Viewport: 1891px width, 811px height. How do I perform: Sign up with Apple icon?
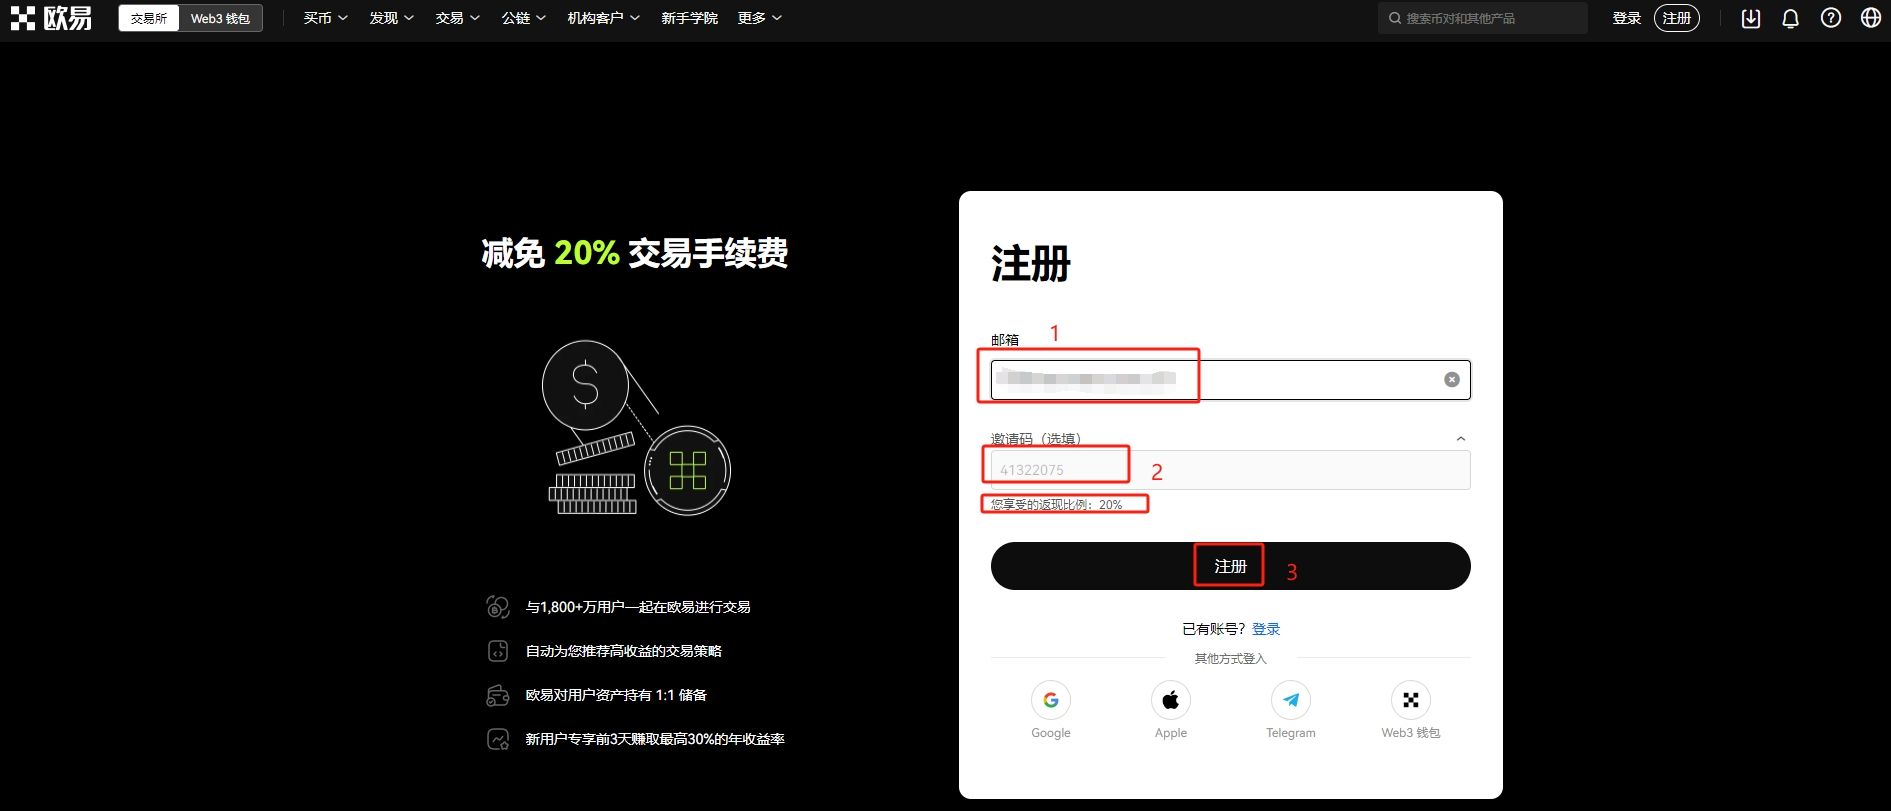(1170, 700)
